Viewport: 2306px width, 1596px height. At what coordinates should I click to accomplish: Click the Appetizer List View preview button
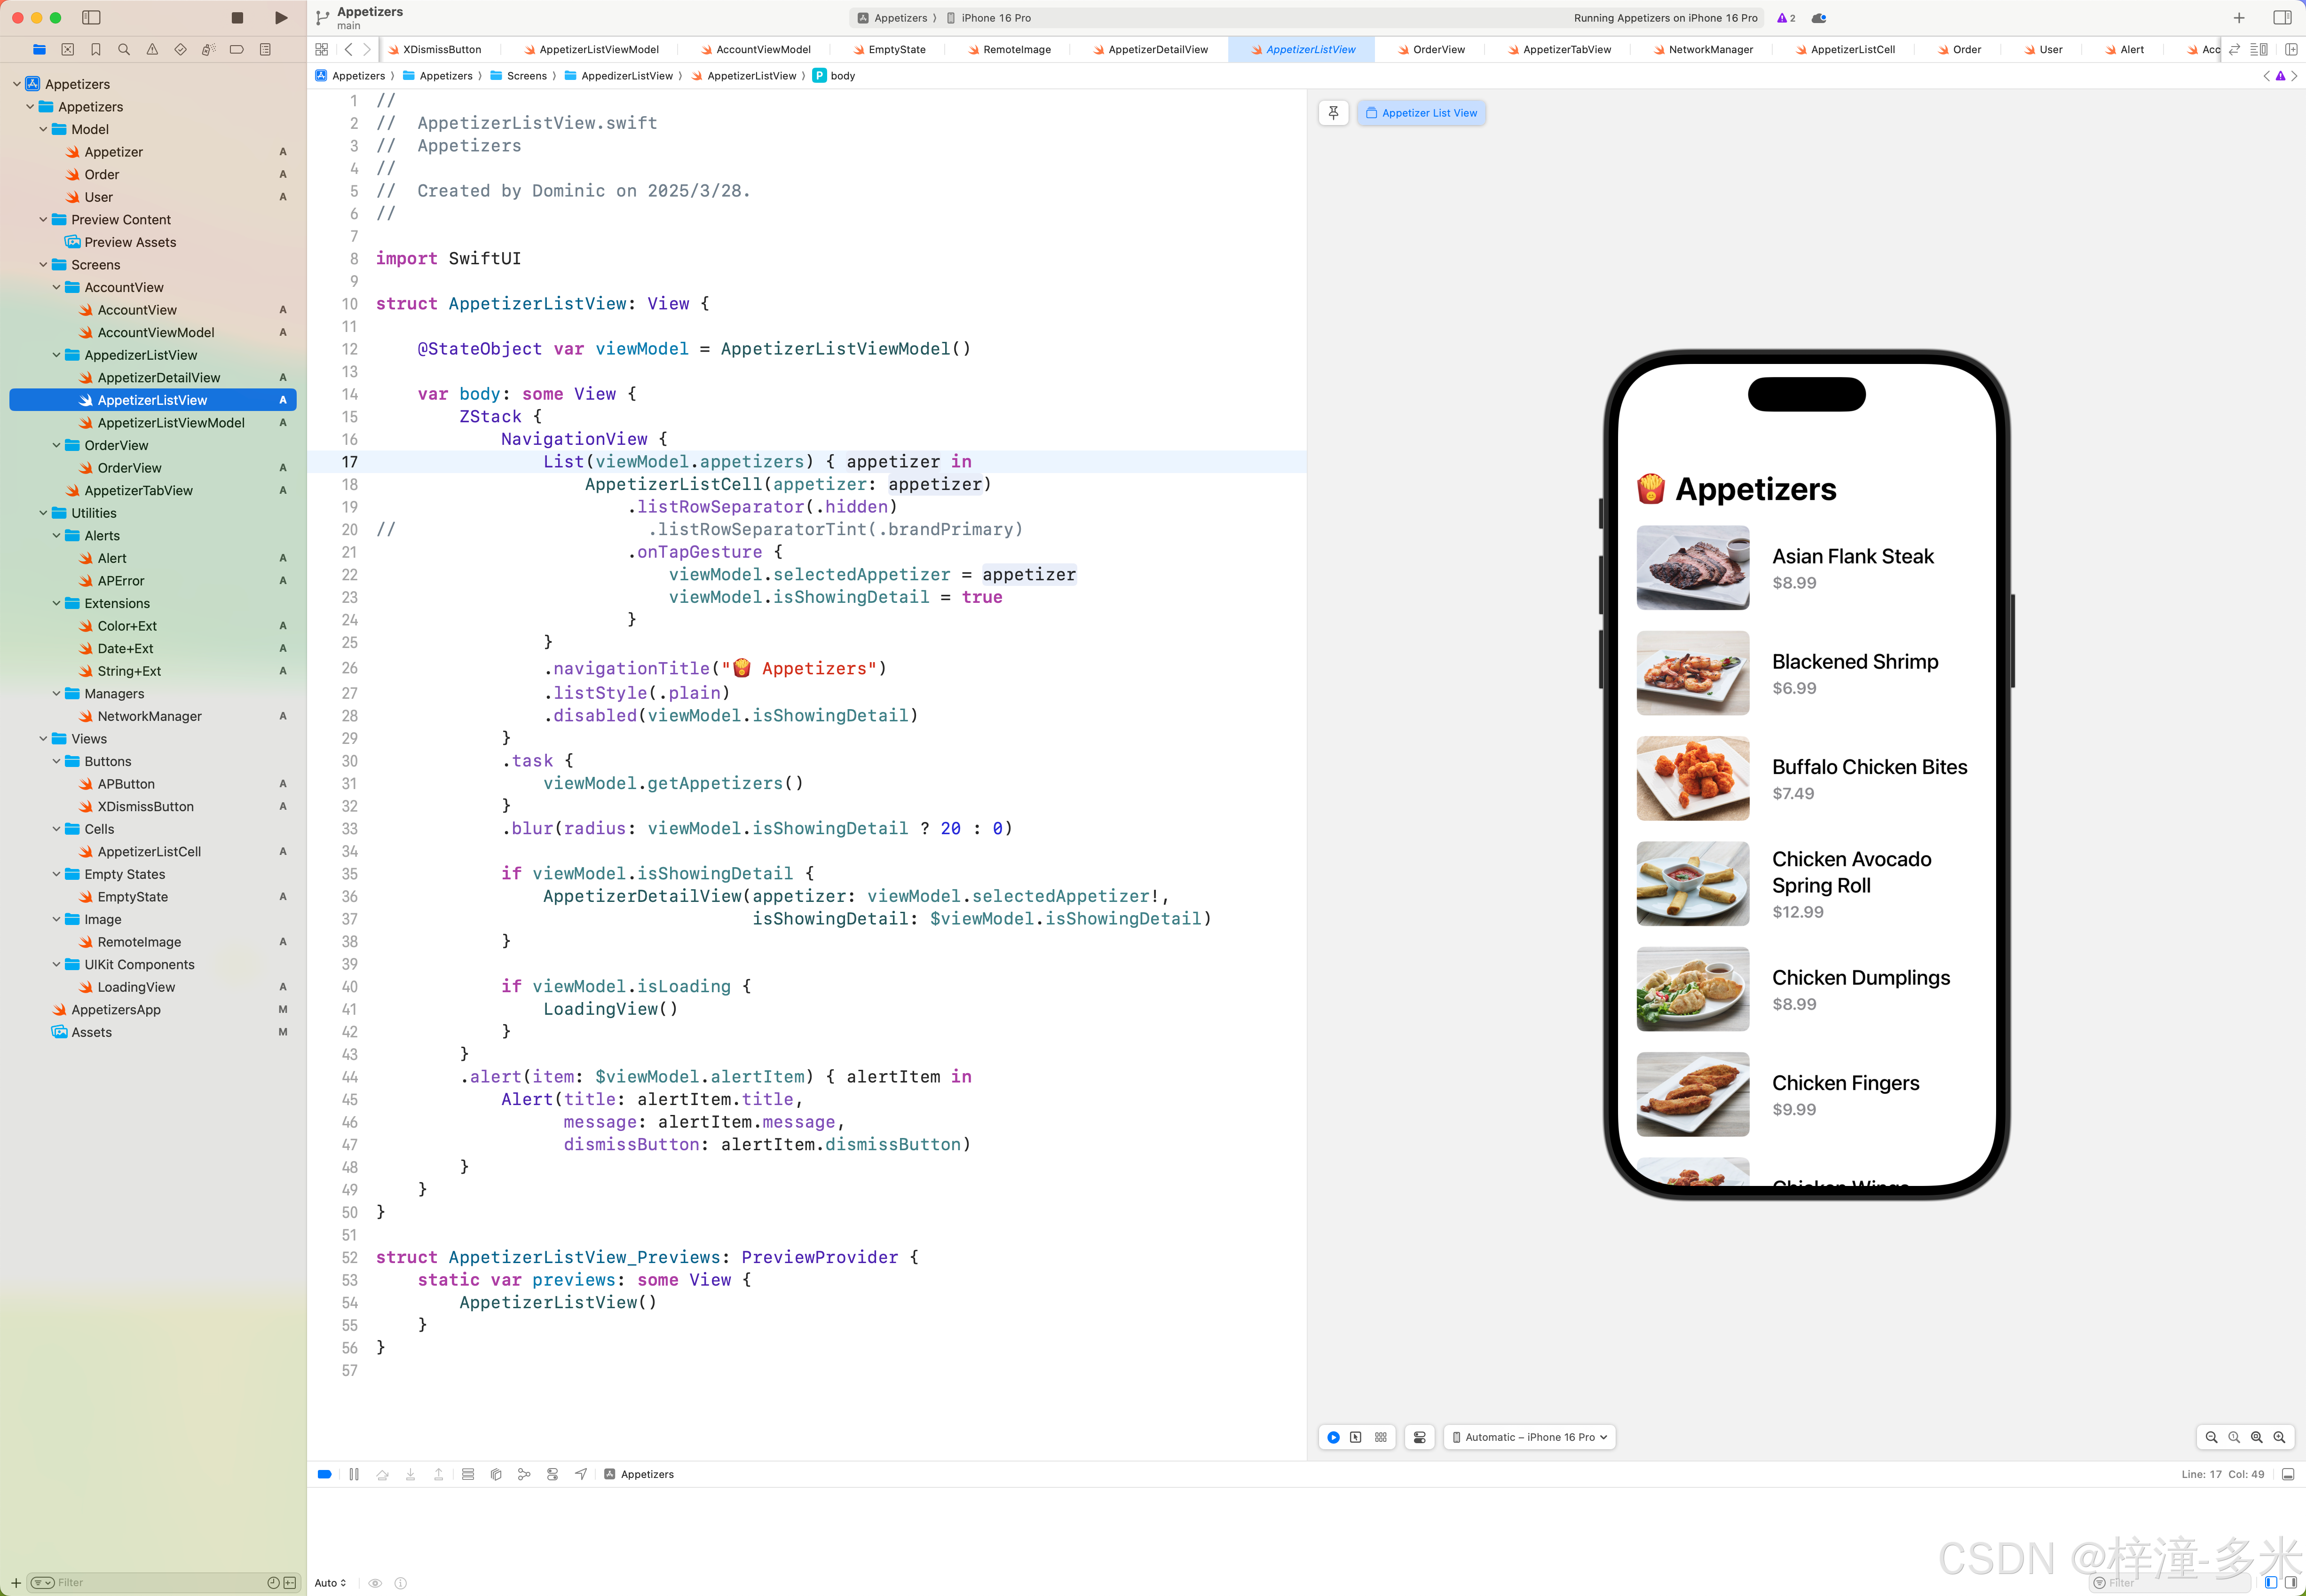[1421, 113]
